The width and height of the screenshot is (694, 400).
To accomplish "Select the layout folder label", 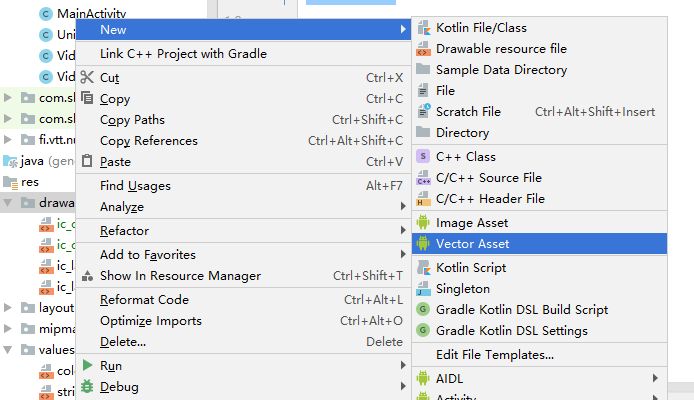I will pos(56,308).
